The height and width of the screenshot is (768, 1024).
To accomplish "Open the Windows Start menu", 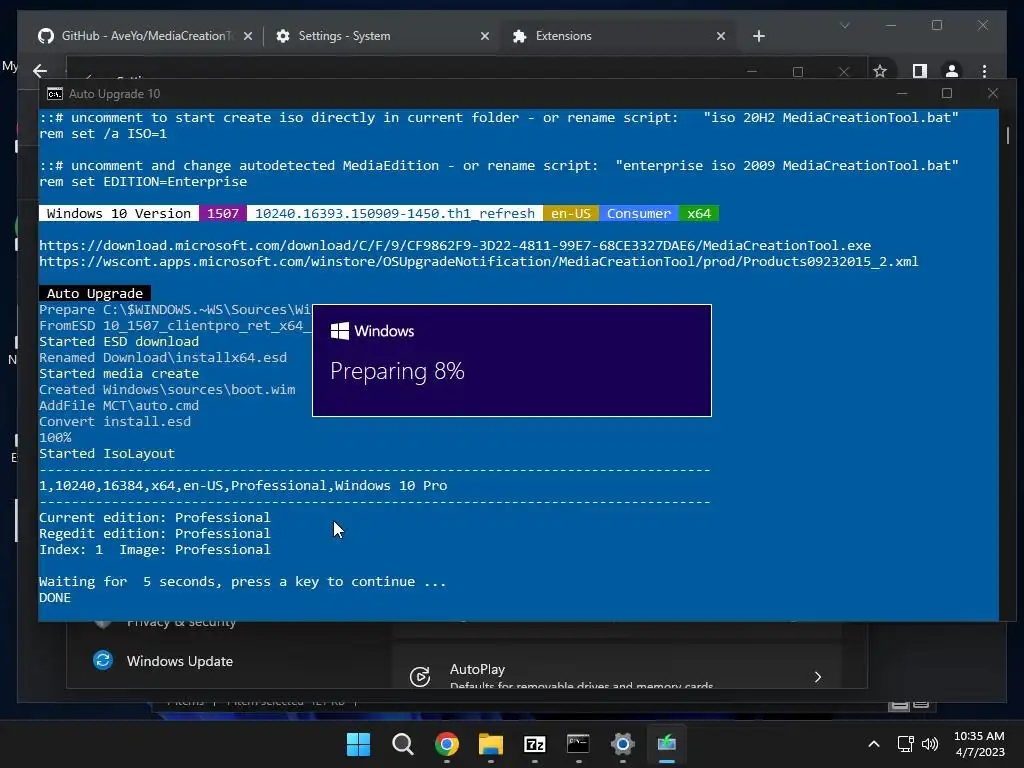I will click(358, 744).
